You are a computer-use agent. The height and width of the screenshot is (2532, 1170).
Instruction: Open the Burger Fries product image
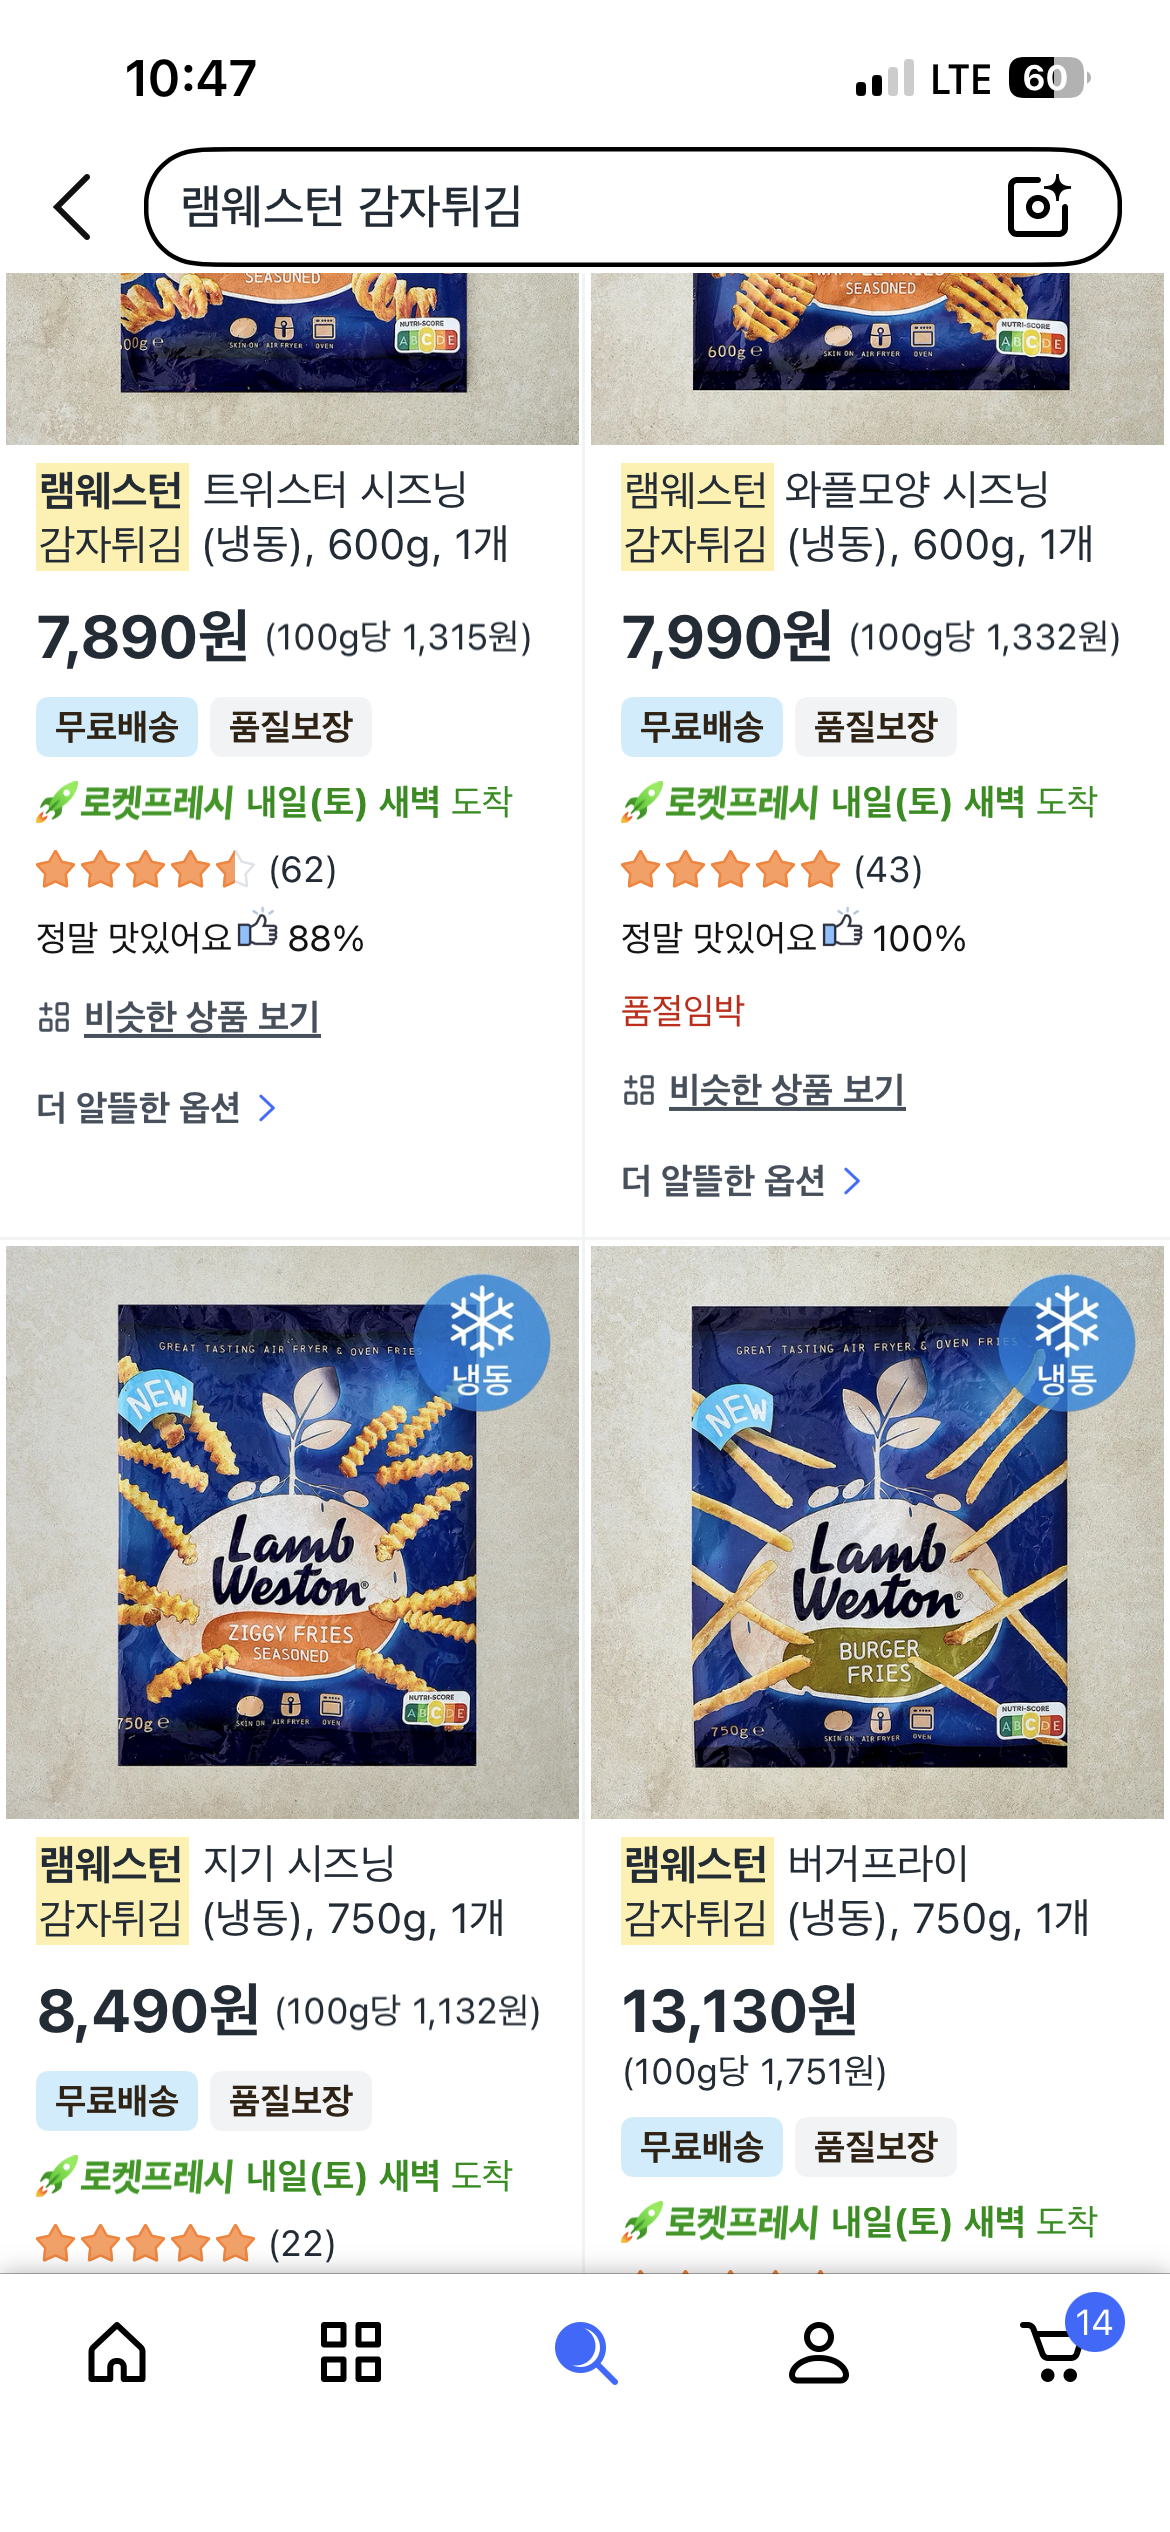pyautogui.click(x=877, y=1532)
